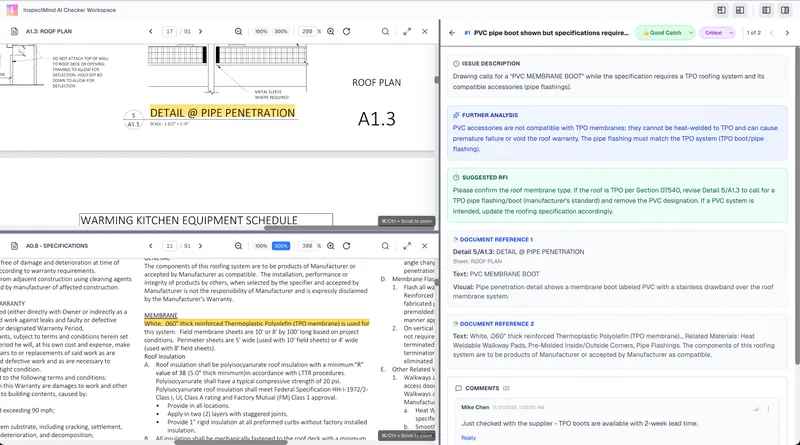This screenshot has height=445, width=800.
Task: Close the A0.8 Specifications viewer pane
Action: click(424, 246)
